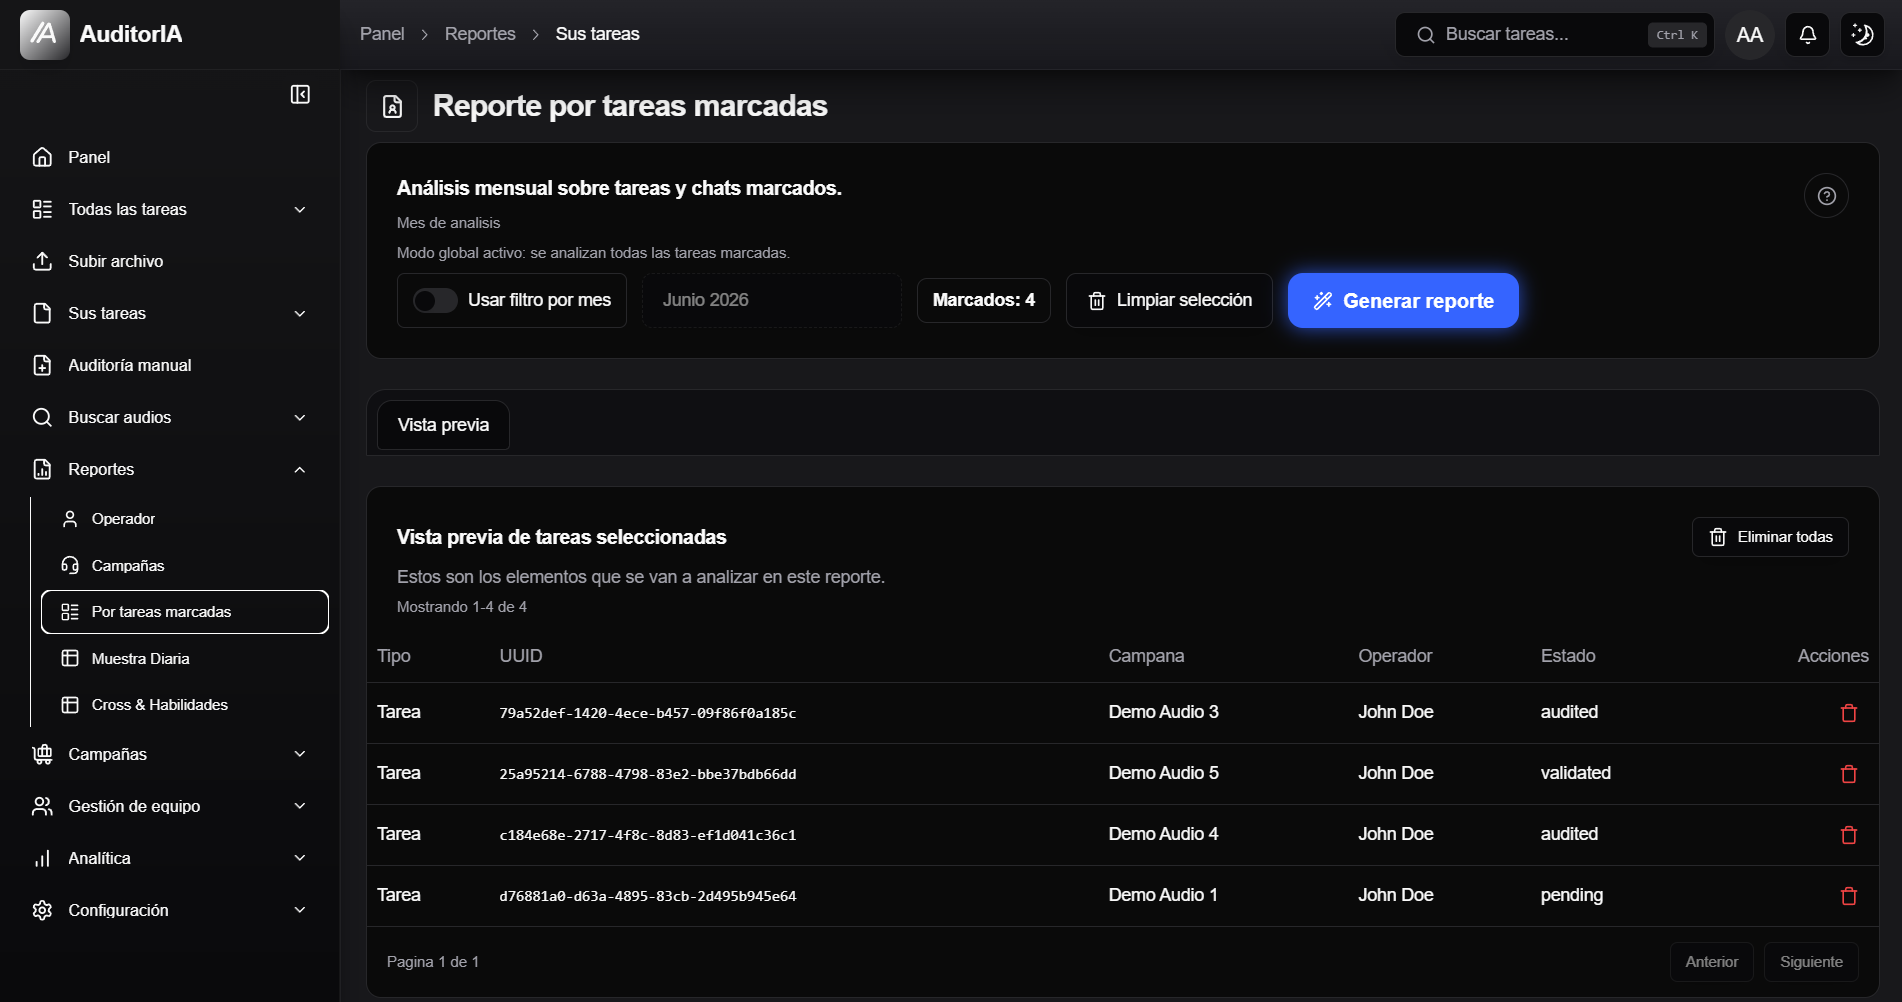Viewport: 1902px width, 1002px height.
Task: Click the Panel breadcrumb link
Action: pyautogui.click(x=382, y=34)
